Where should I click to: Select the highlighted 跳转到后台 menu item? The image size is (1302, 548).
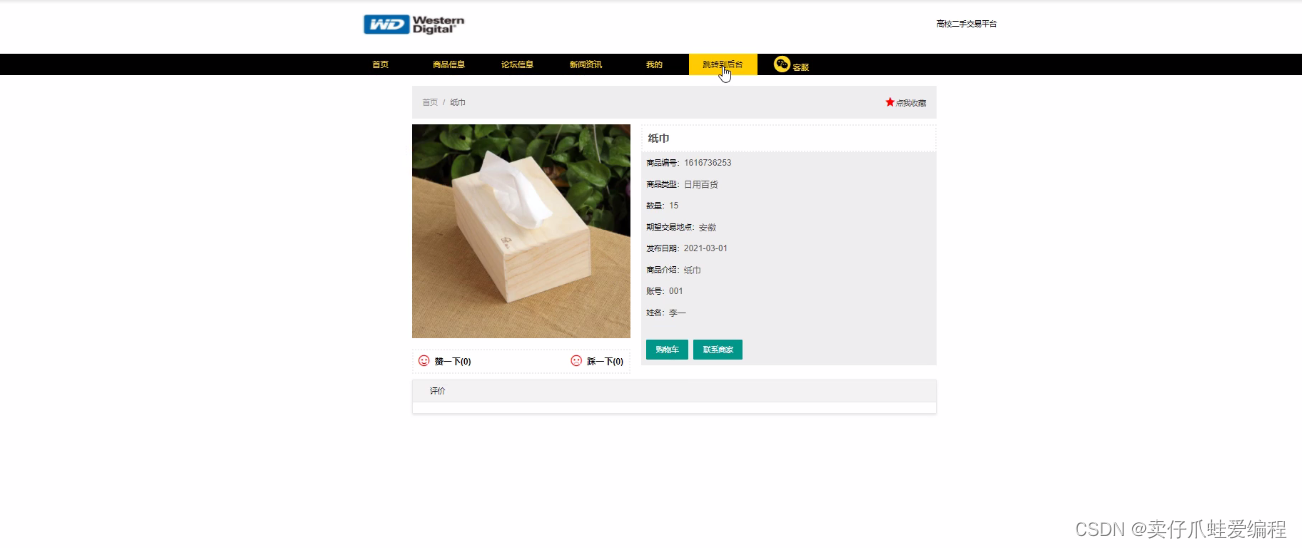click(x=723, y=64)
